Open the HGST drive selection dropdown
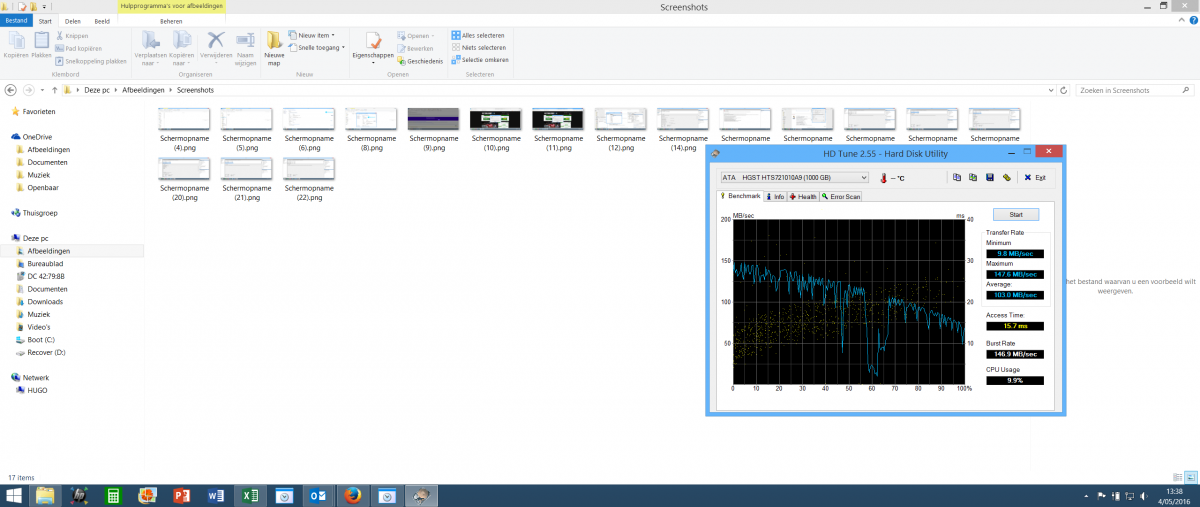 pyautogui.click(x=794, y=178)
